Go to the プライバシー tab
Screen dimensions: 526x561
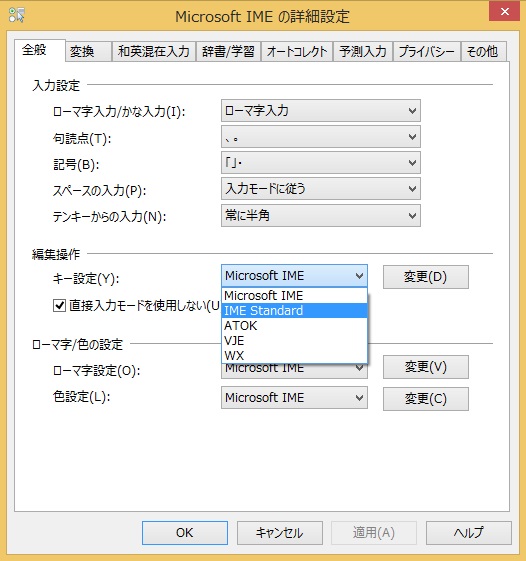click(427, 52)
